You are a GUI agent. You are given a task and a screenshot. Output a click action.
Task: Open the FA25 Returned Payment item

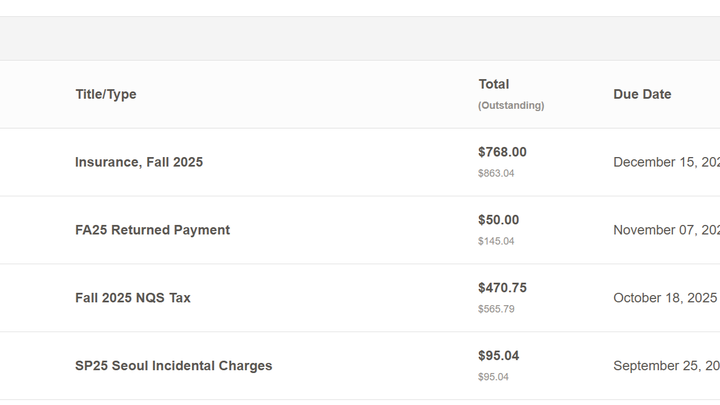pyautogui.click(x=152, y=230)
